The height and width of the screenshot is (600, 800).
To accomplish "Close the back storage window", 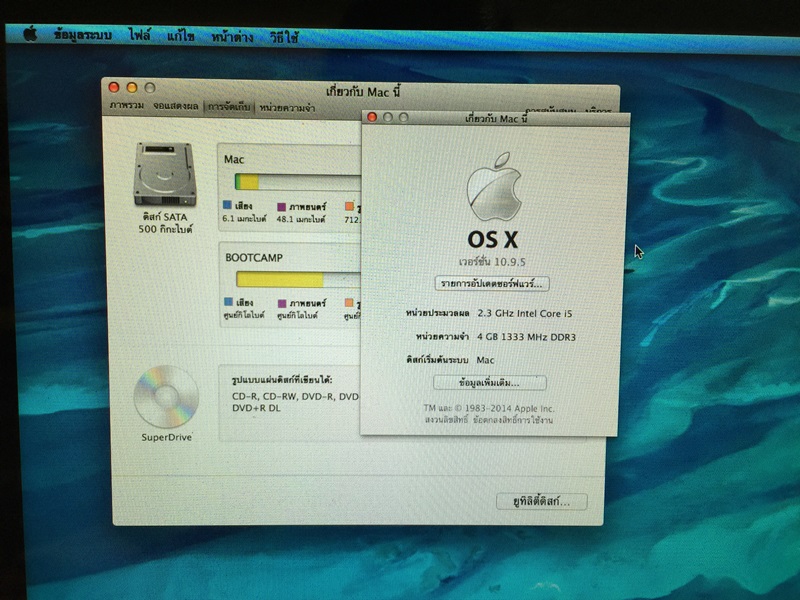I will (114, 87).
